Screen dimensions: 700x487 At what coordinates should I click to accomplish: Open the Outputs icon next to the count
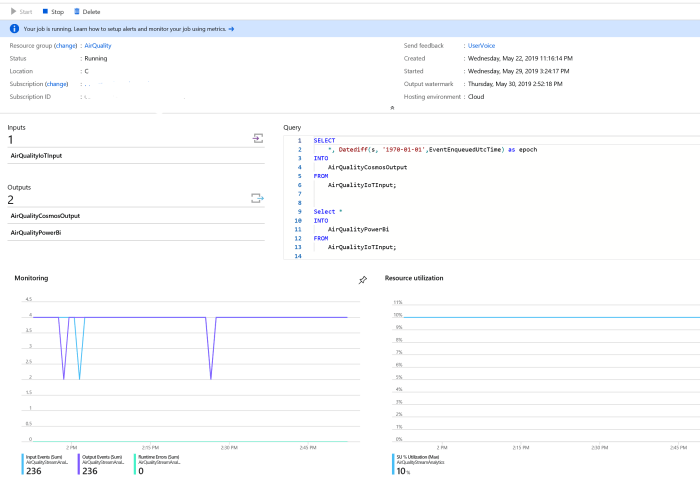pyautogui.click(x=257, y=199)
